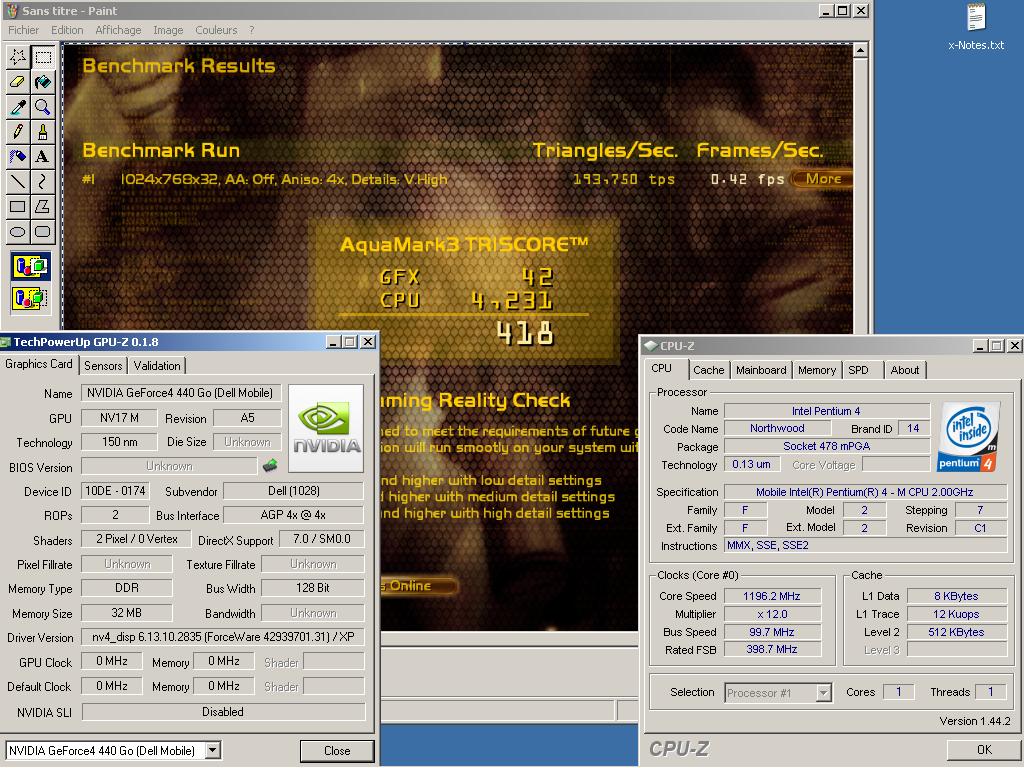Click the Driver Version field in GPU-Z
The height and width of the screenshot is (768, 1024).
click(223, 637)
